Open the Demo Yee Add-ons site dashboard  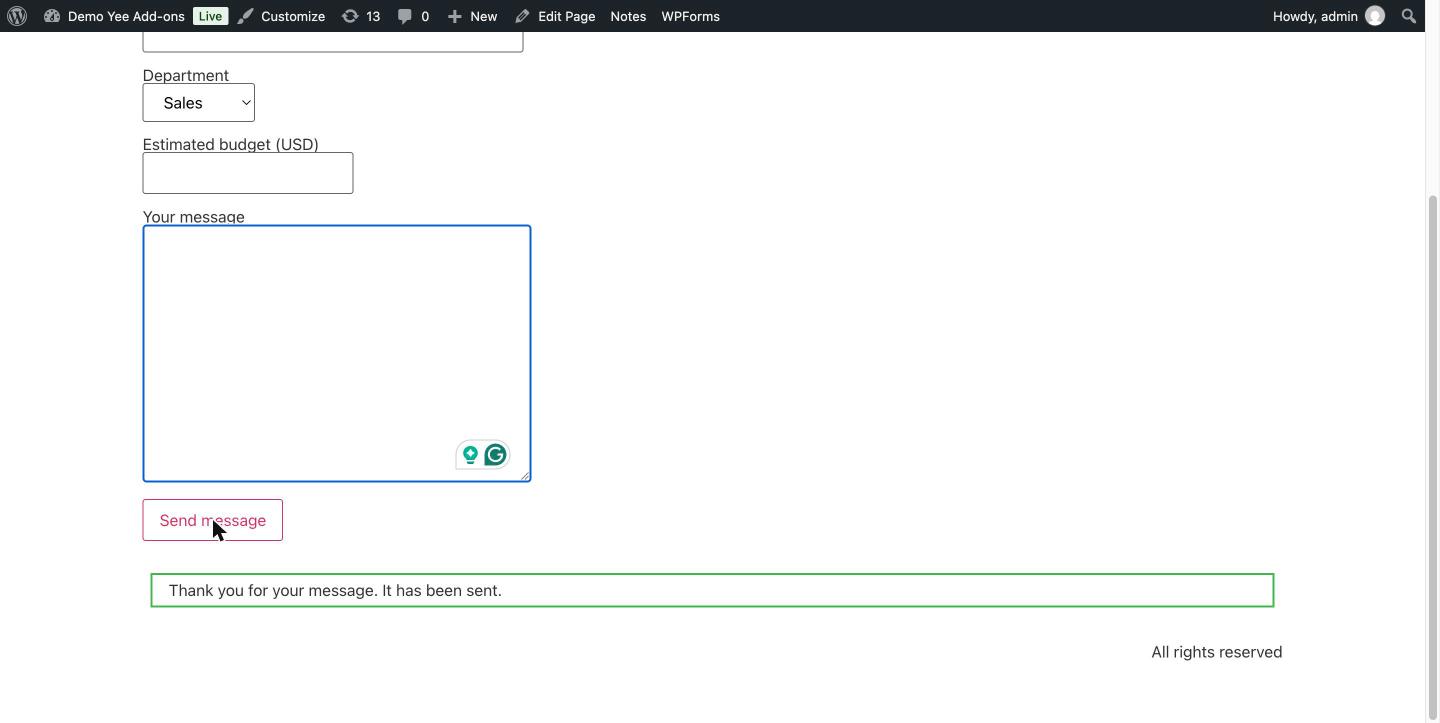pyautogui.click(x=114, y=16)
